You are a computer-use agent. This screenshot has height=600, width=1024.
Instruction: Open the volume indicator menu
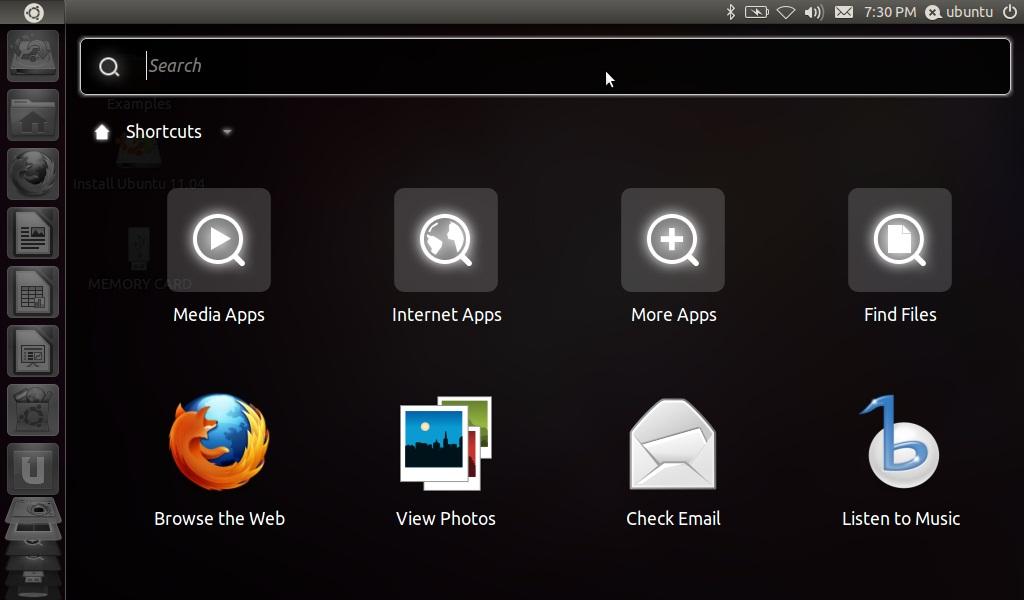[x=814, y=12]
